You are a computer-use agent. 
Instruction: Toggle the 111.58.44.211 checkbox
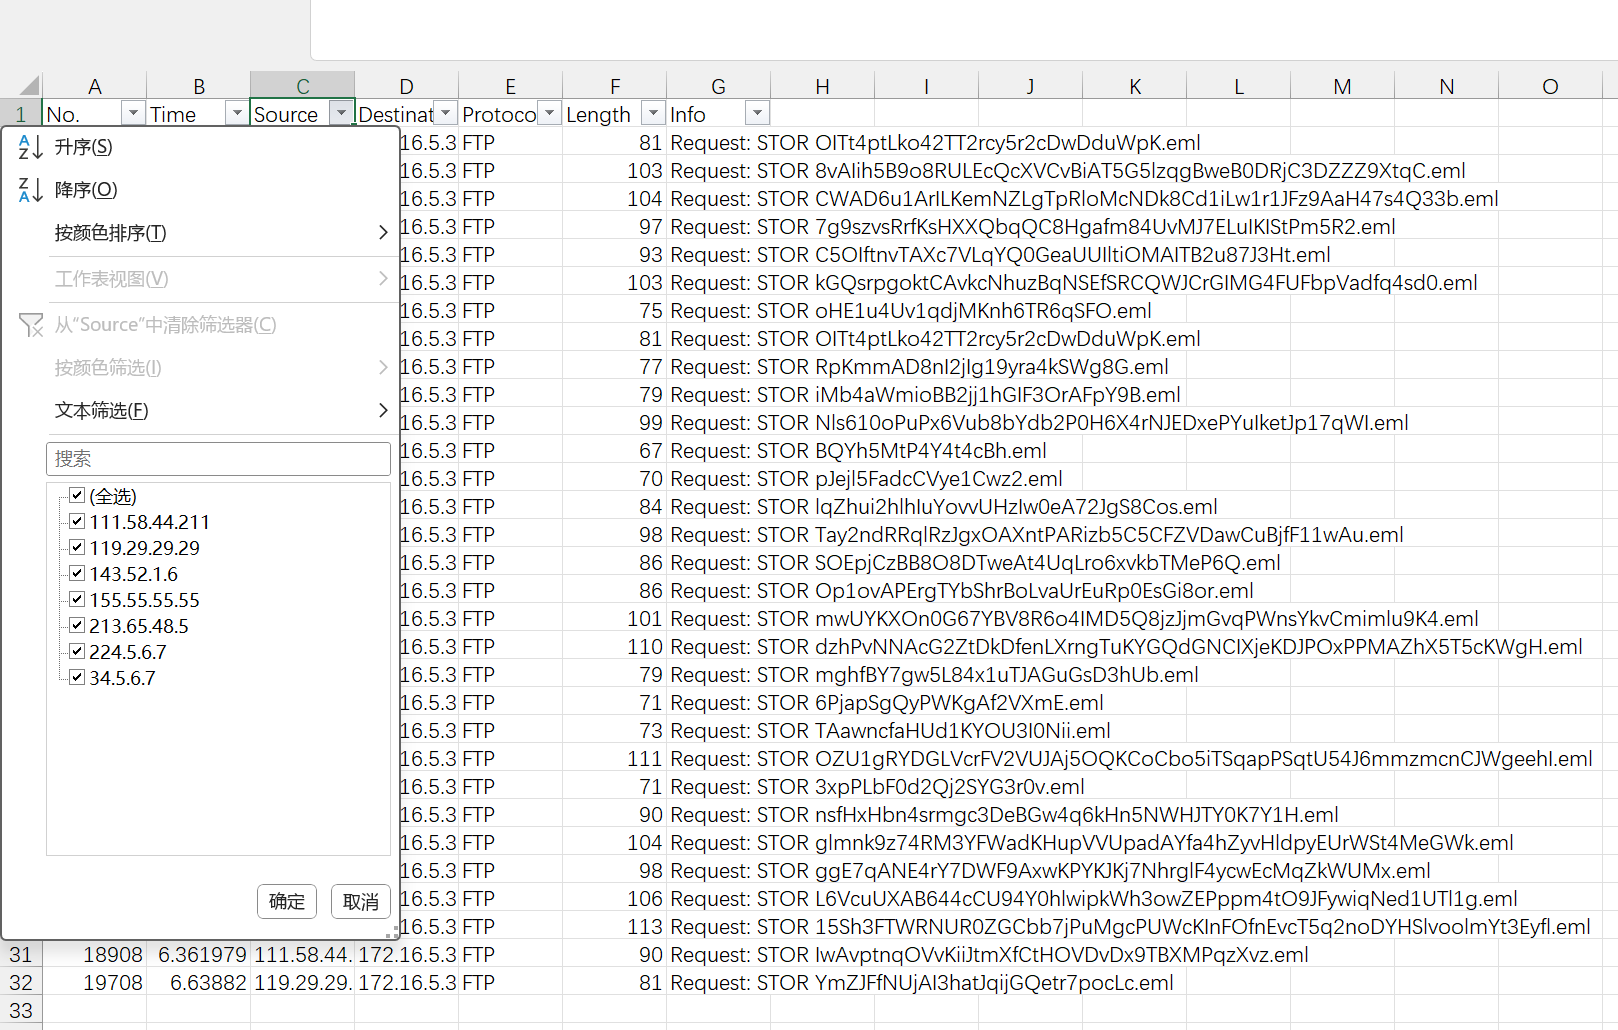click(x=77, y=522)
